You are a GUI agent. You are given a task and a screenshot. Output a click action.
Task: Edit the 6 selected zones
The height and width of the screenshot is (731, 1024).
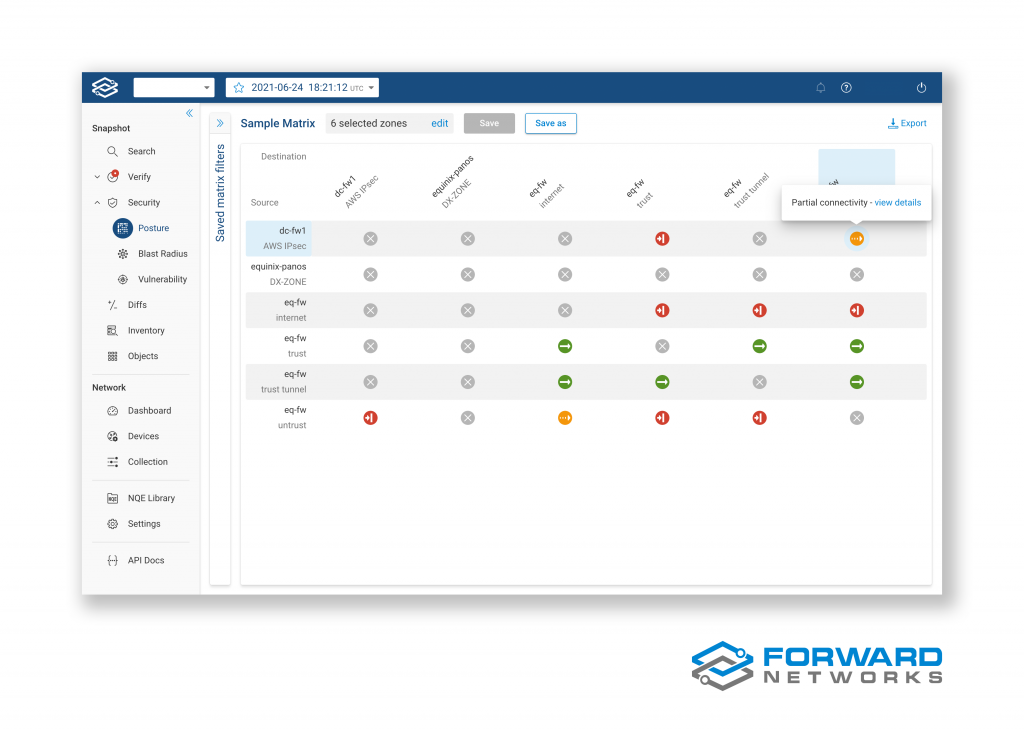(x=439, y=124)
